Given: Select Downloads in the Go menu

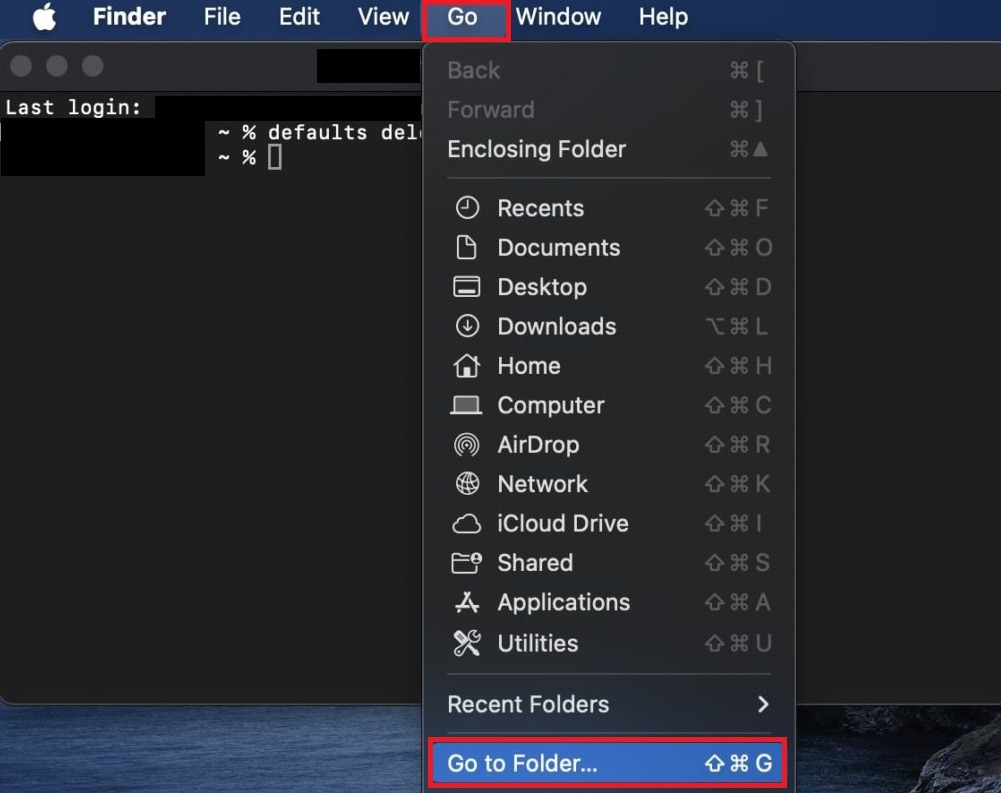Looking at the screenshot, I should 608,326.
